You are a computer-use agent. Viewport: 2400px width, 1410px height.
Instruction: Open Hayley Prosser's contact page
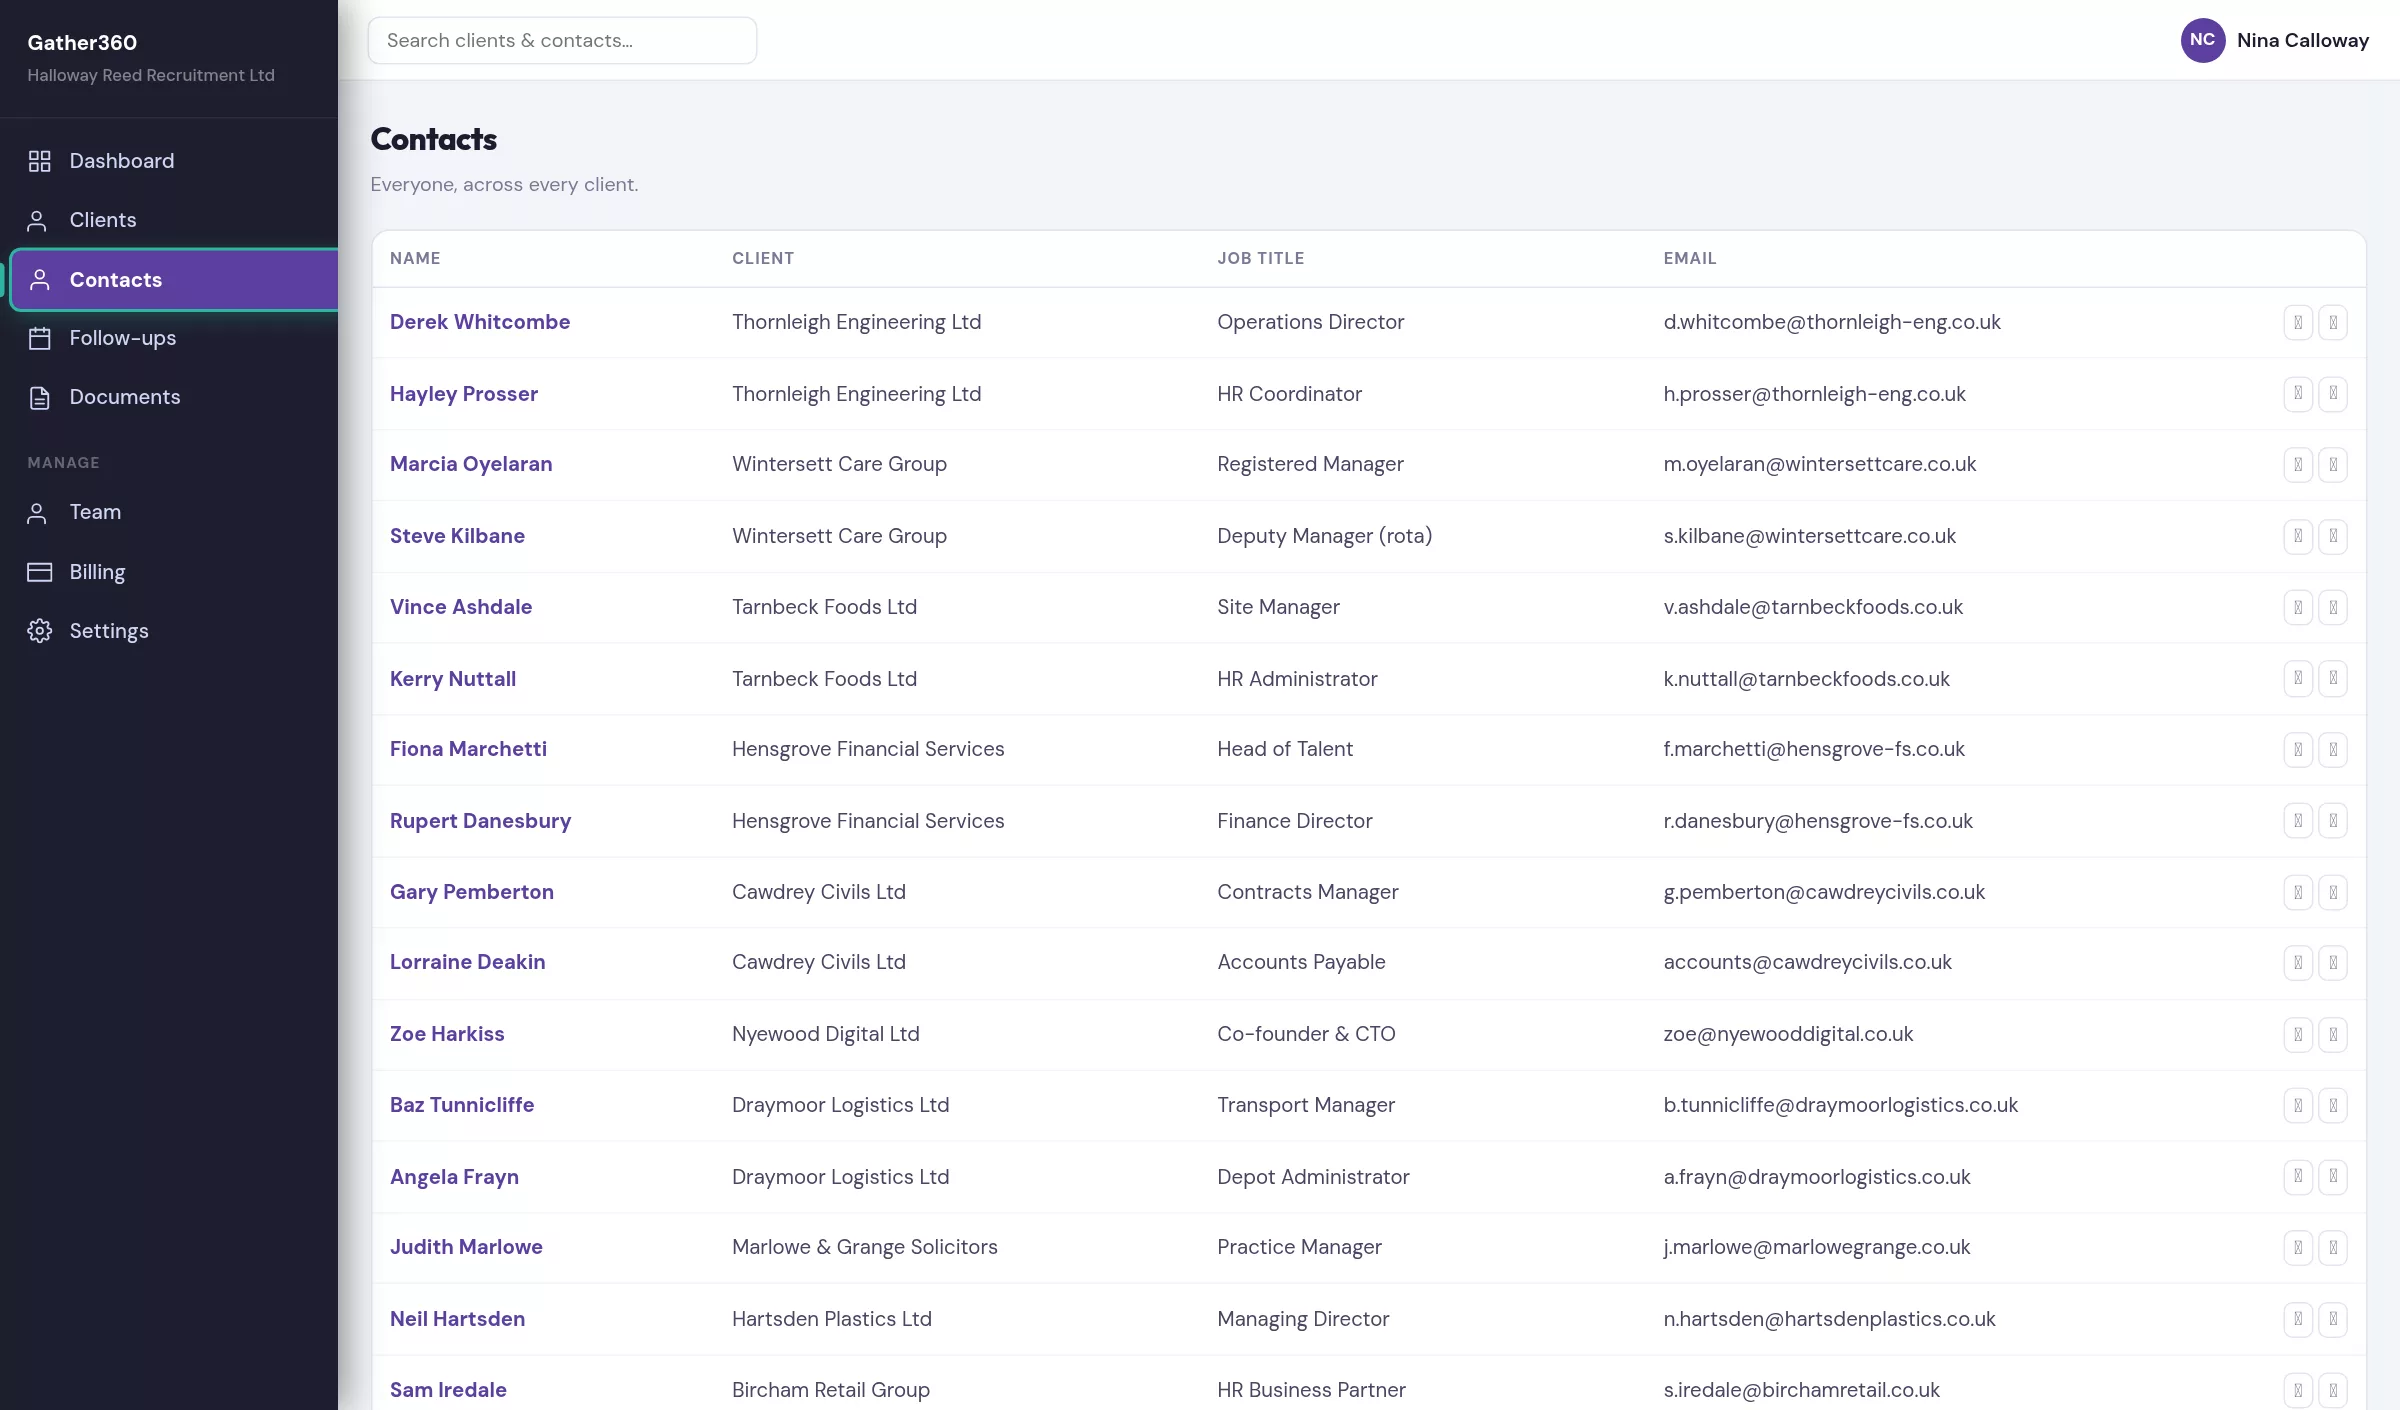(464, 394)
